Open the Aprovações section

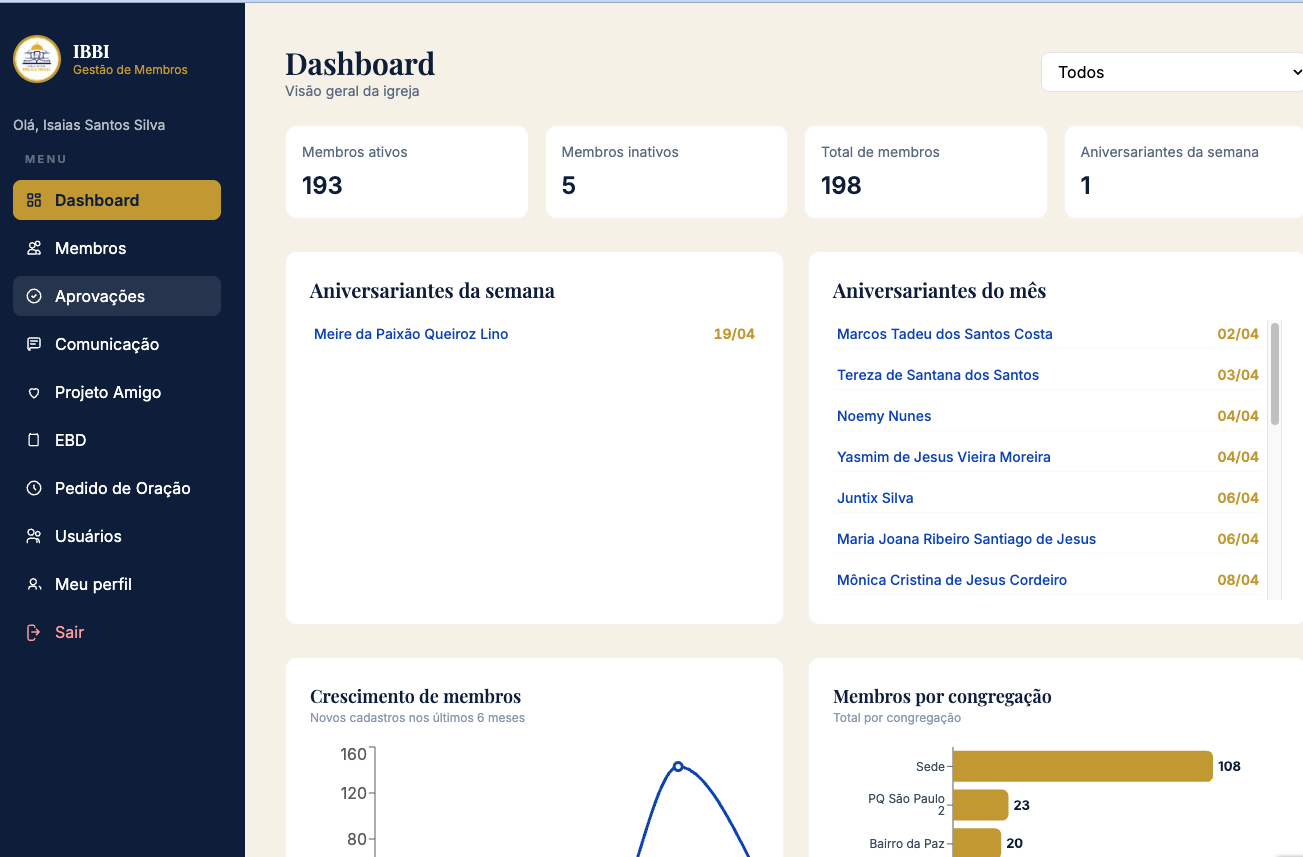pyautogui.click(x=117, y=296)
